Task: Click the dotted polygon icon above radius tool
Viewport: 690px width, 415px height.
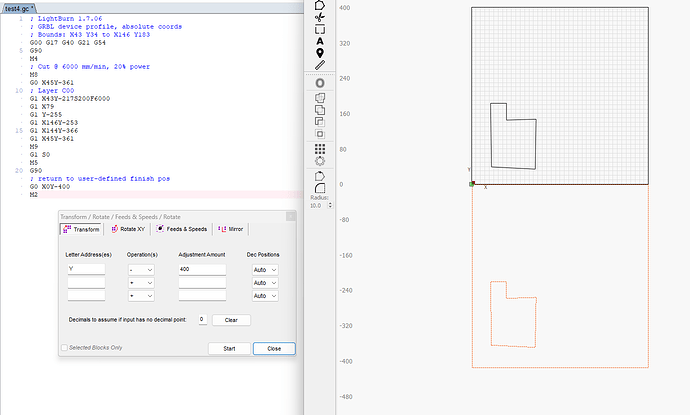Action: coord(320,176)
